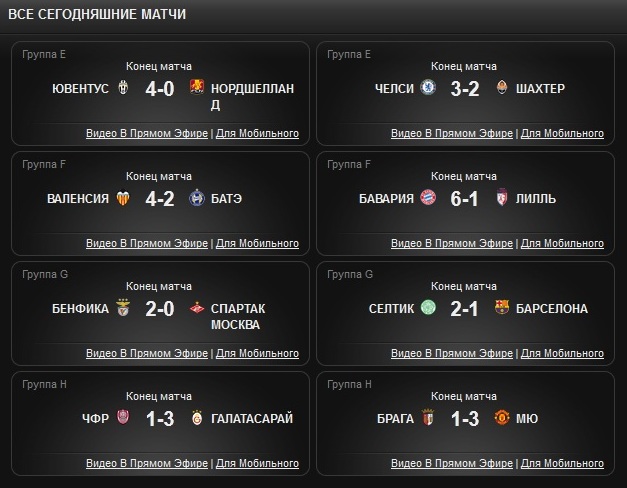Click the Nordsjaelland club crest icon
The width and height of the screenshot is (627, 488).
[x=196, y=88]
